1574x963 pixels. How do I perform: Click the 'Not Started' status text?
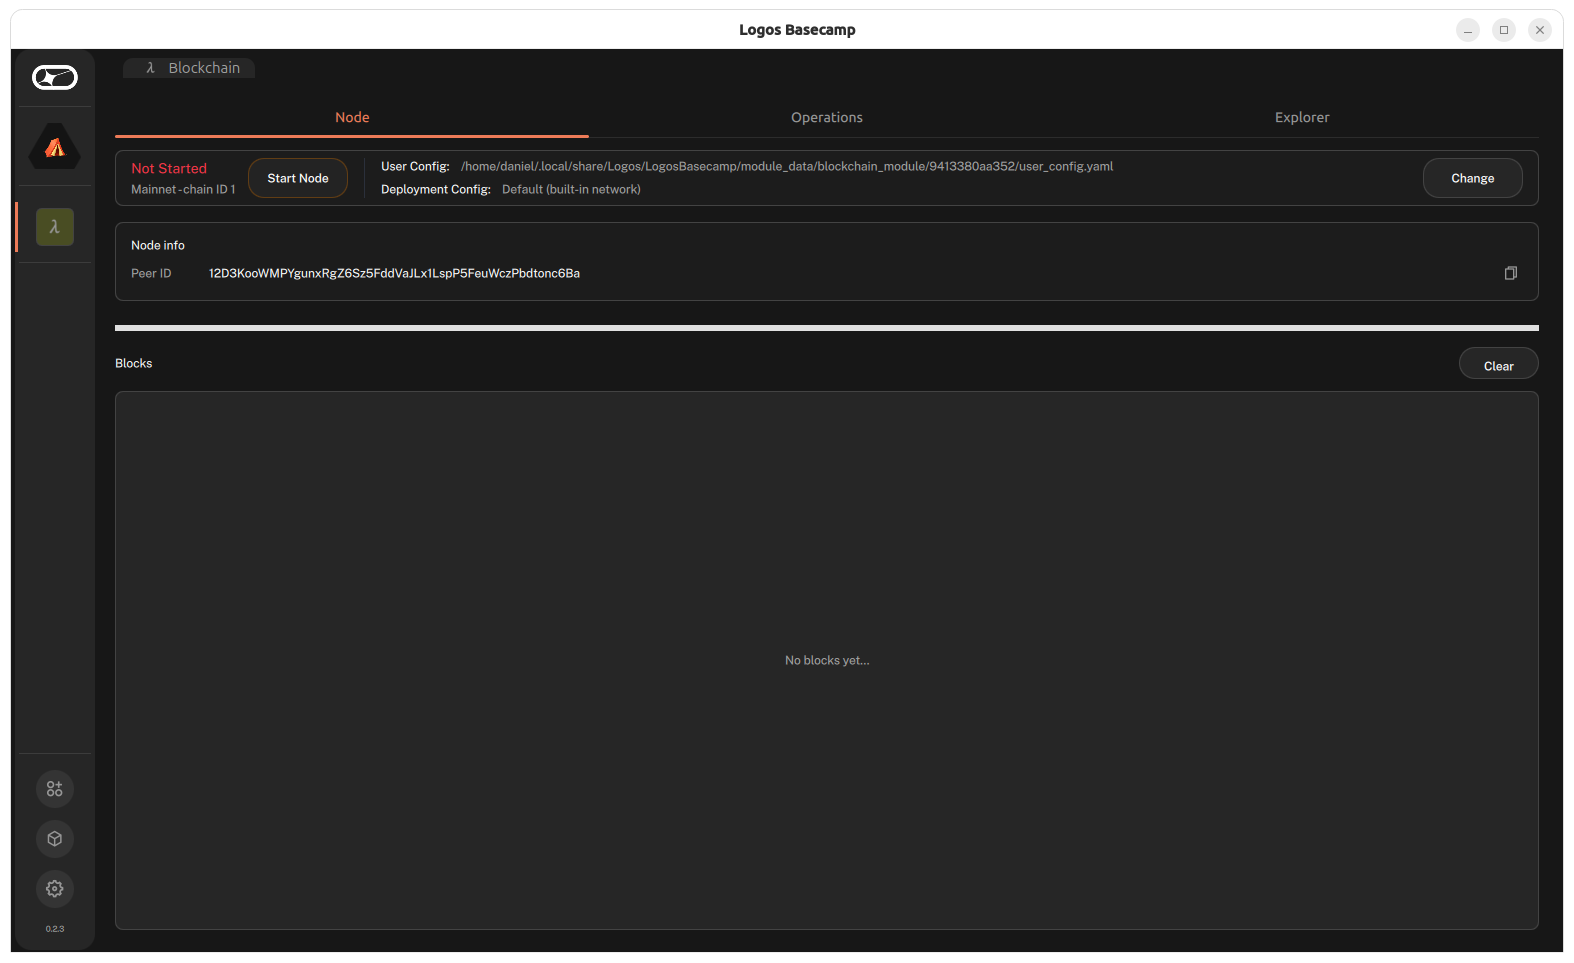(x=169, y=168)
